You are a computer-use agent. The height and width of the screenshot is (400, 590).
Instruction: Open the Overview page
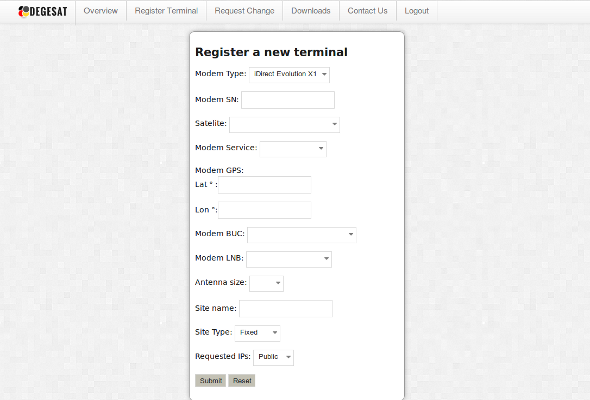click(x=101, y=11)
